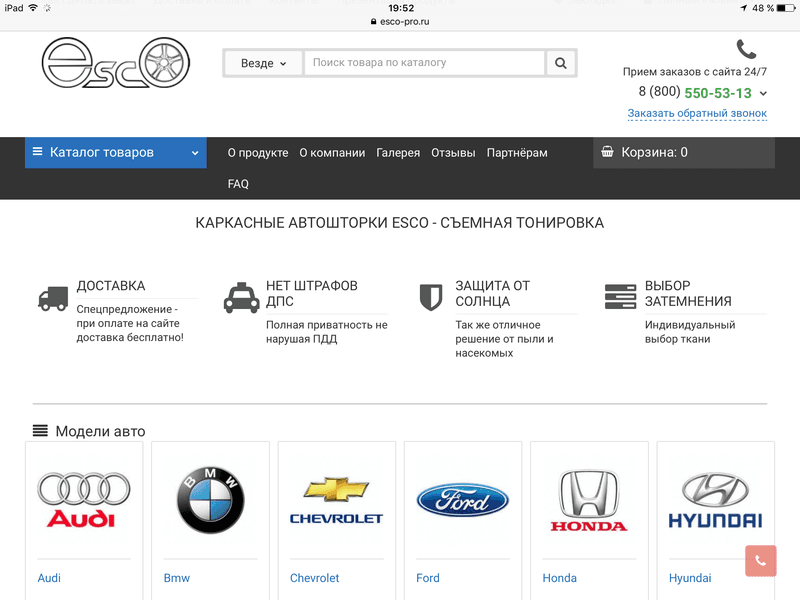Open the О компании menu item

(332, 153)
